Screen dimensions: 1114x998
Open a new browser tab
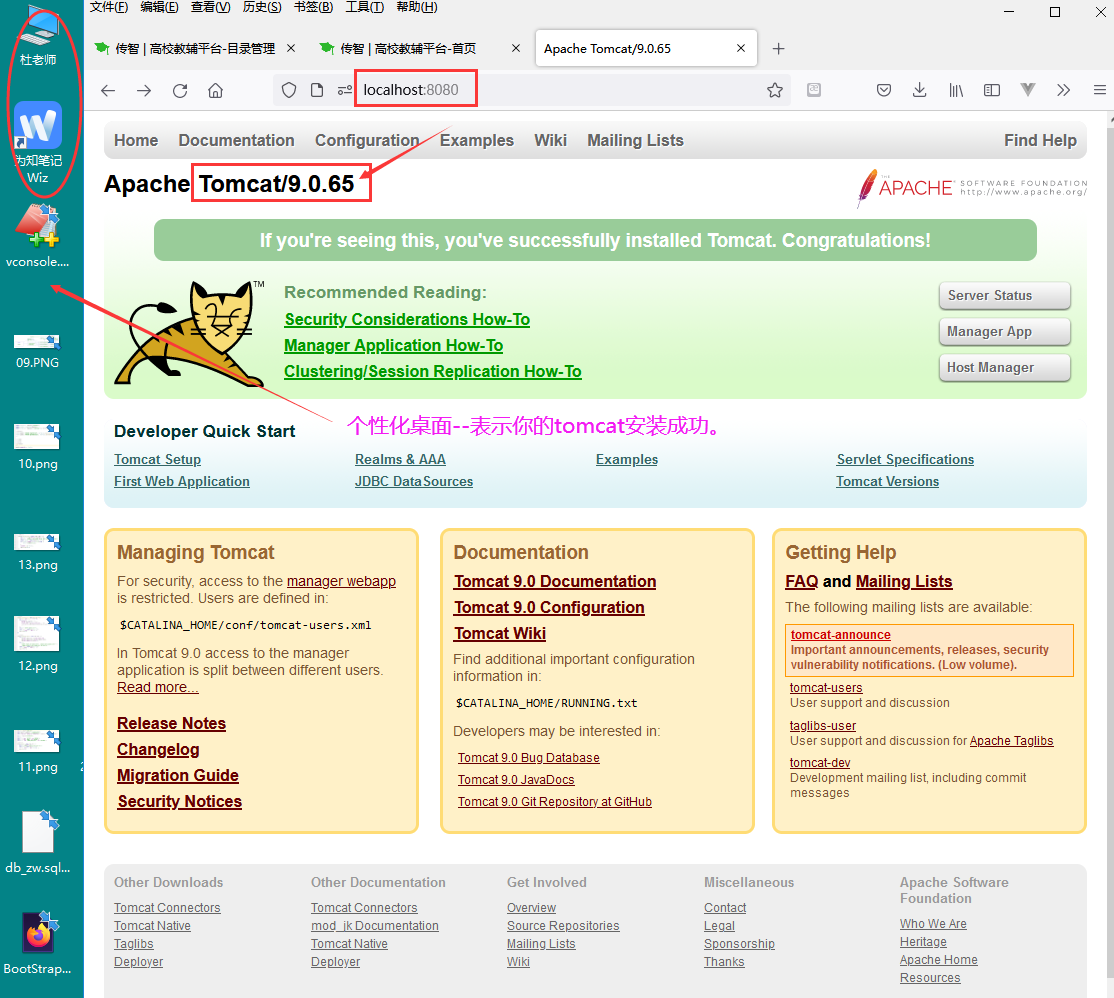[779, 48]
